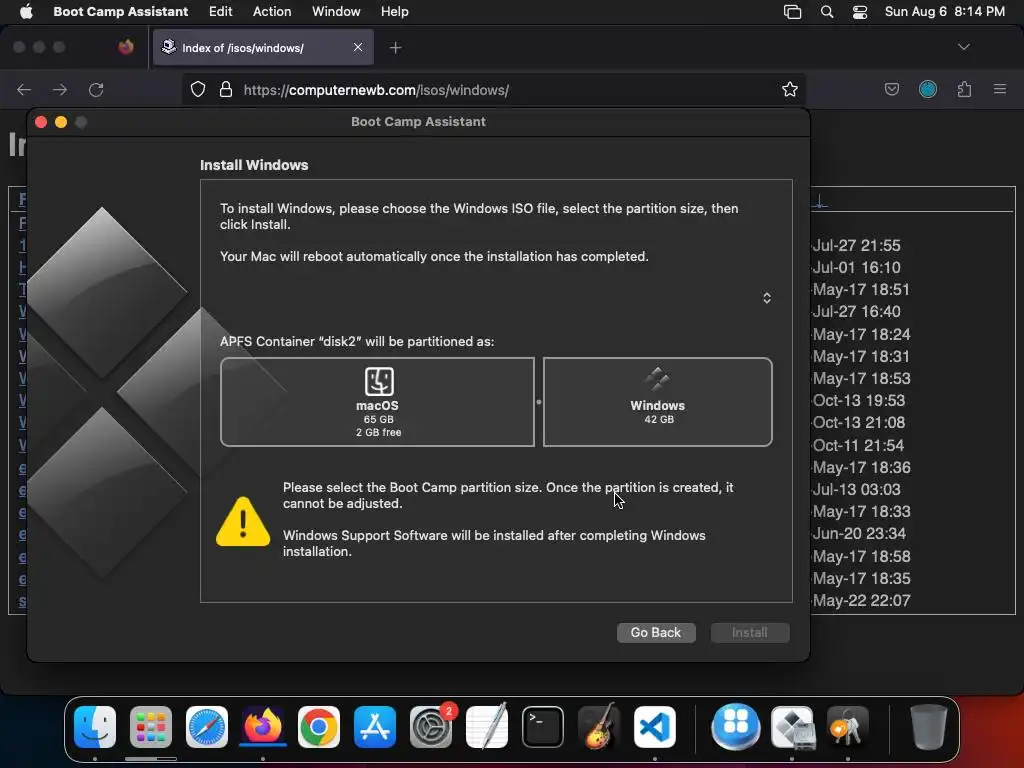
Task: Click the Firefox logo left of the tab
Action: 126,47
